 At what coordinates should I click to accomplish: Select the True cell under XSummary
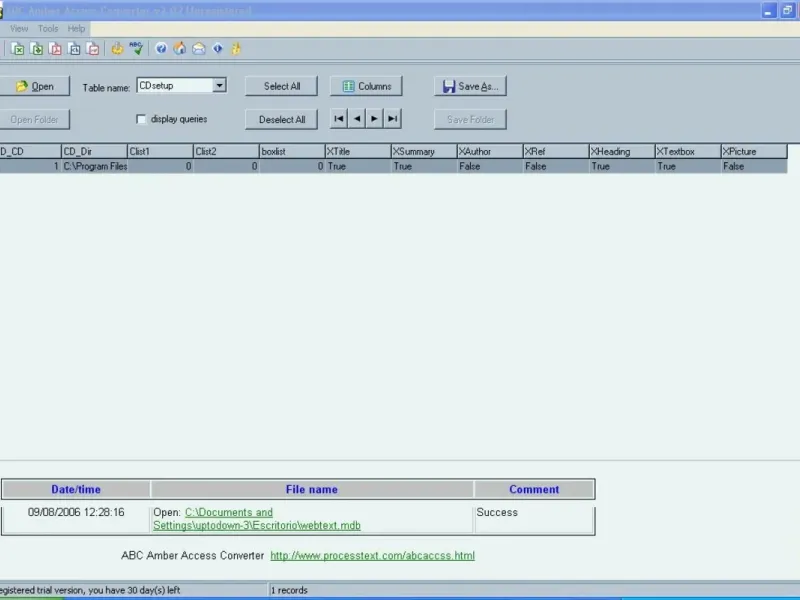coord(424,166)
